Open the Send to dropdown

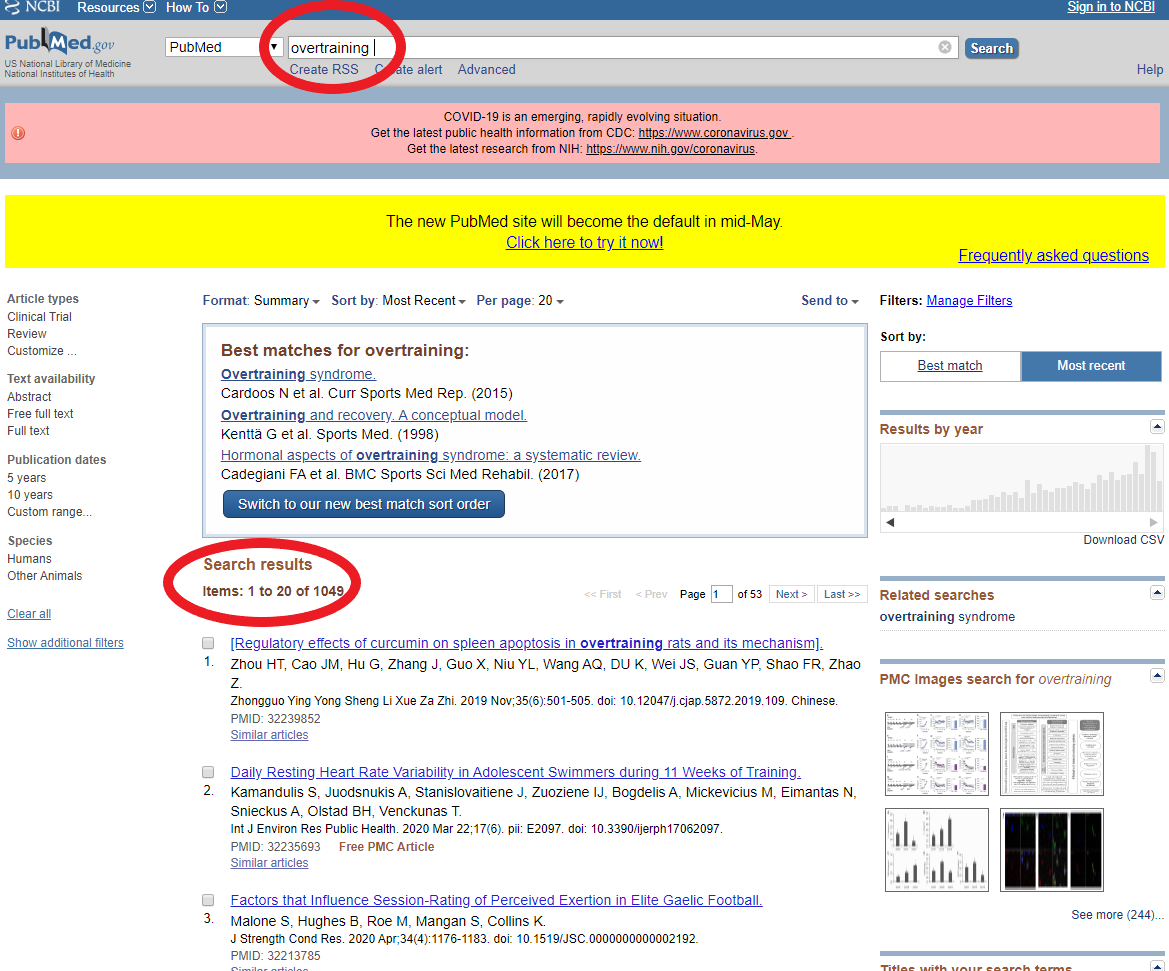[x=829, y=301]
